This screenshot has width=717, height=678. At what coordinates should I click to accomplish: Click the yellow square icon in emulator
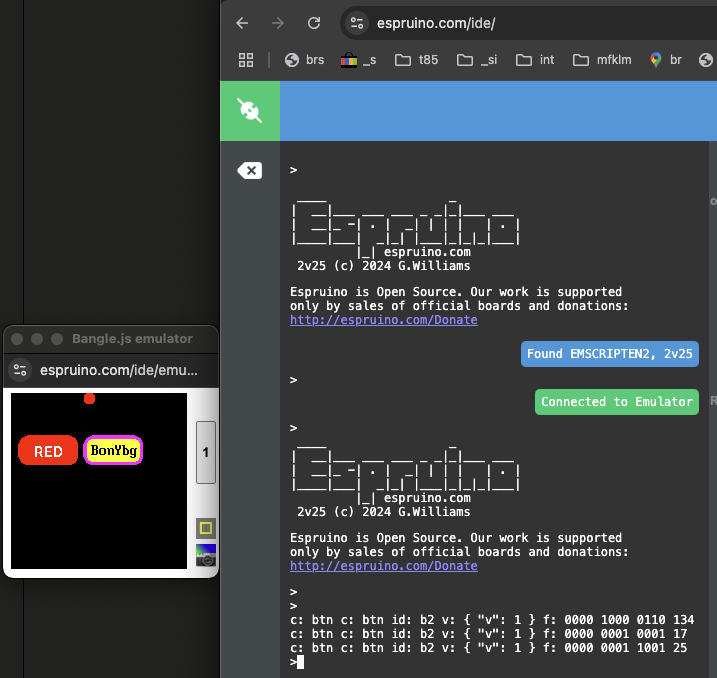[x=206, y=528]
